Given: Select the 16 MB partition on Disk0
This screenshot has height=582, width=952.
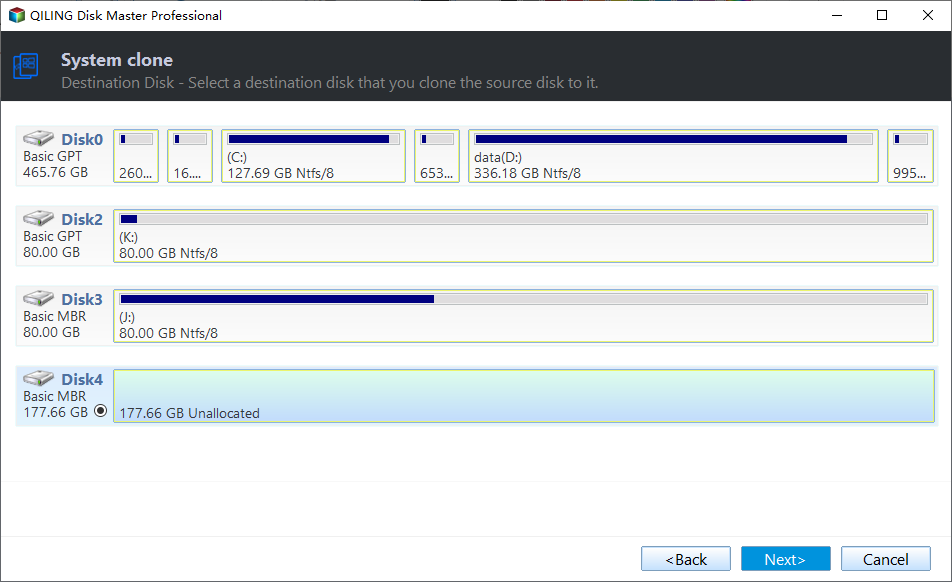Looking at the screenshot, I should coord(190,155).
